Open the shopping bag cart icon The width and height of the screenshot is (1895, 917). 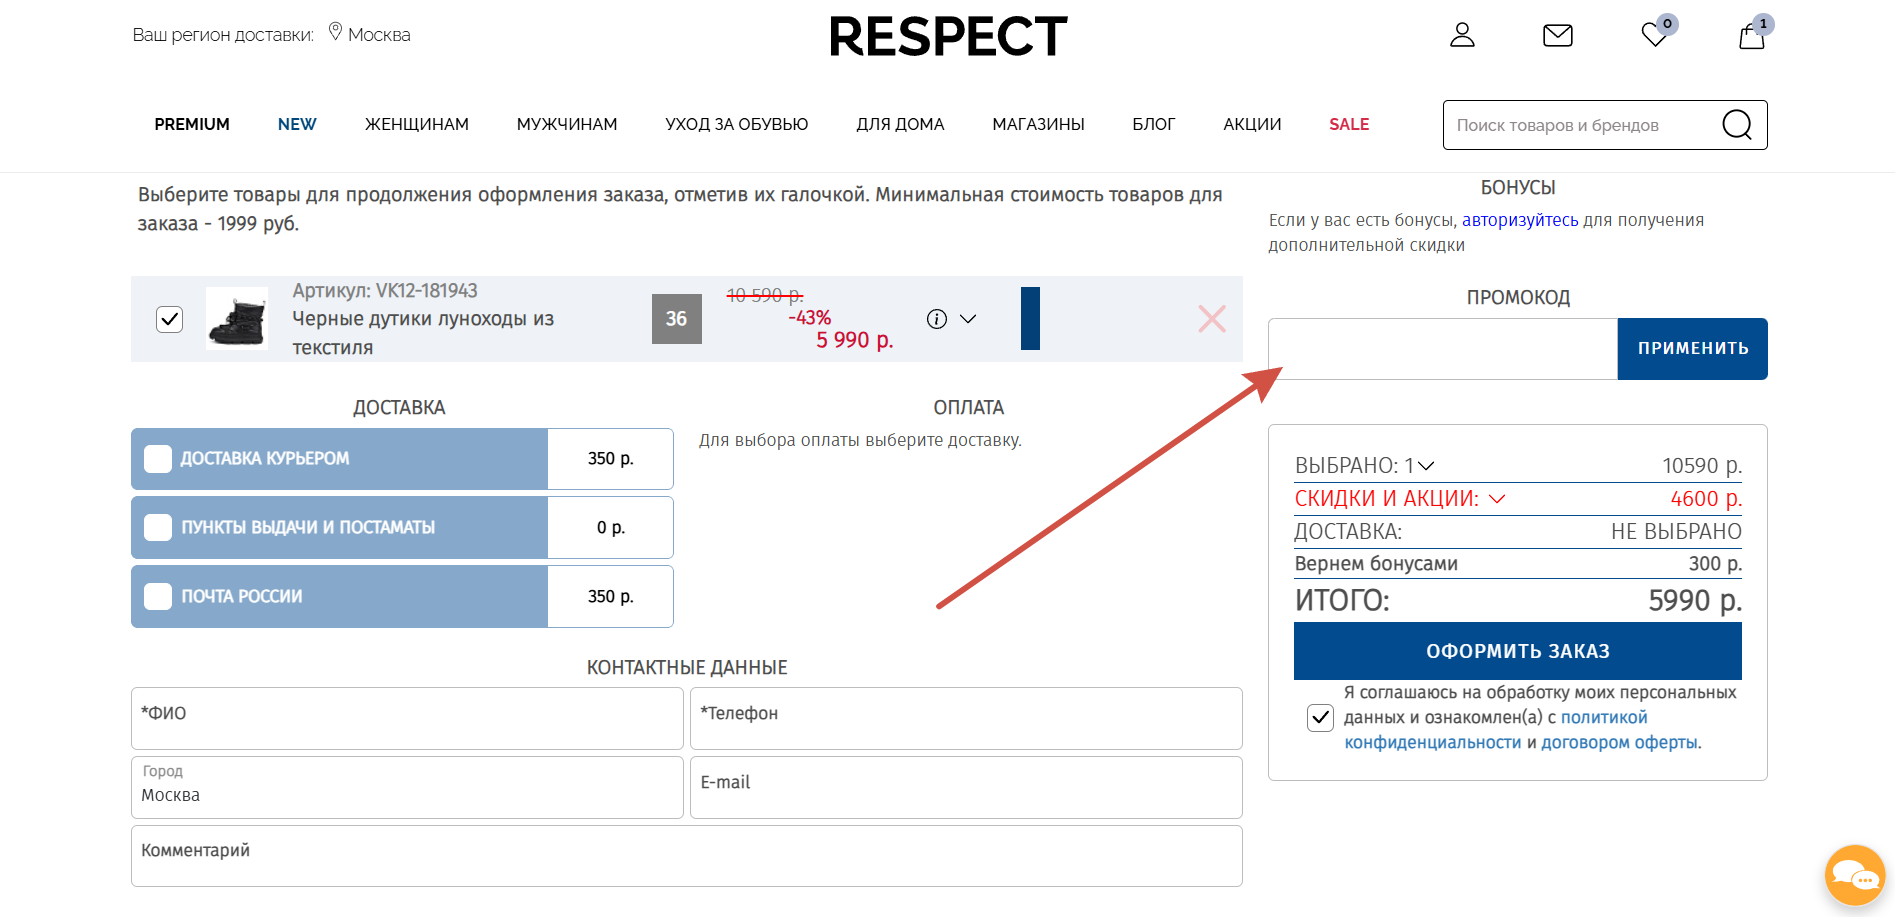pos(1752,36)
